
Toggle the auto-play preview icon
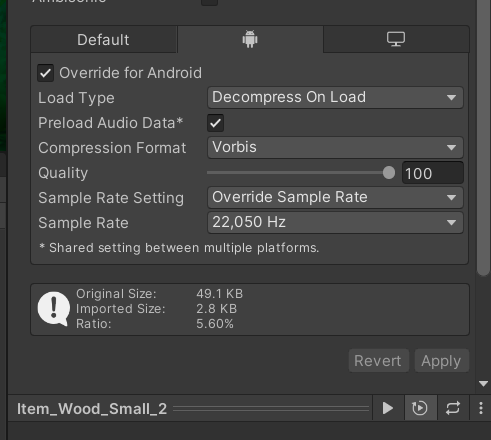pyautogui.click(x=420, y=408)
